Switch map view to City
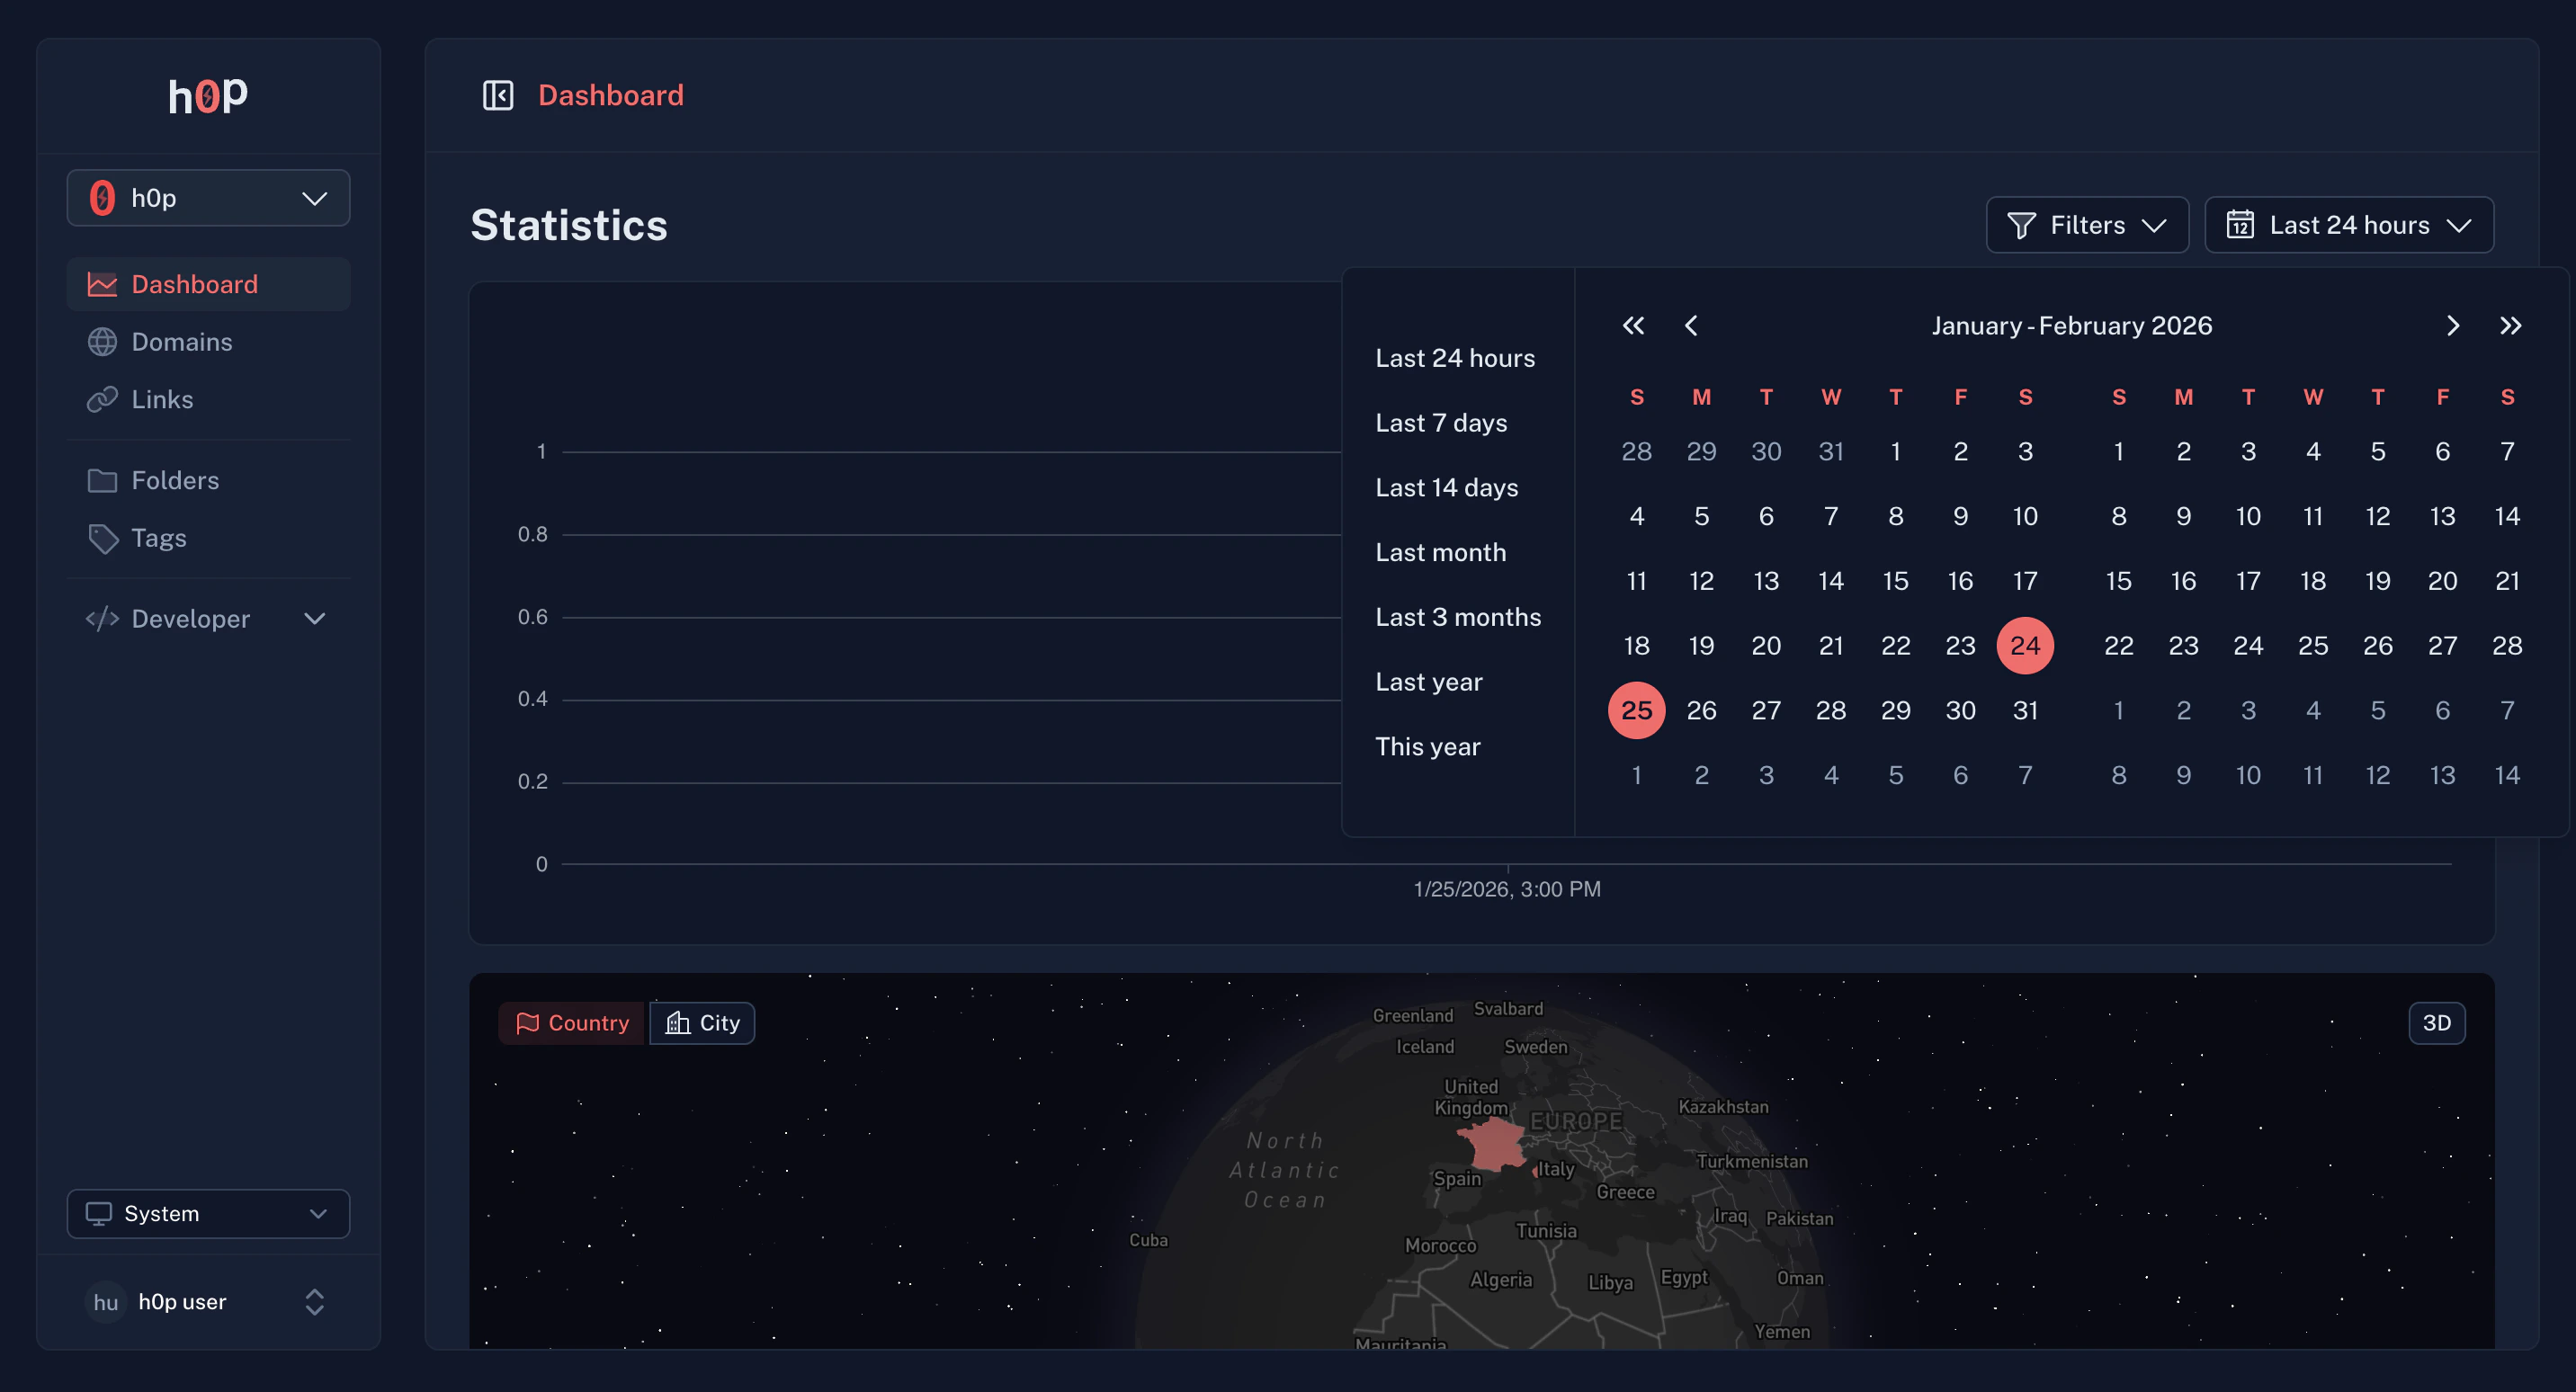 tap(702, 1022)
